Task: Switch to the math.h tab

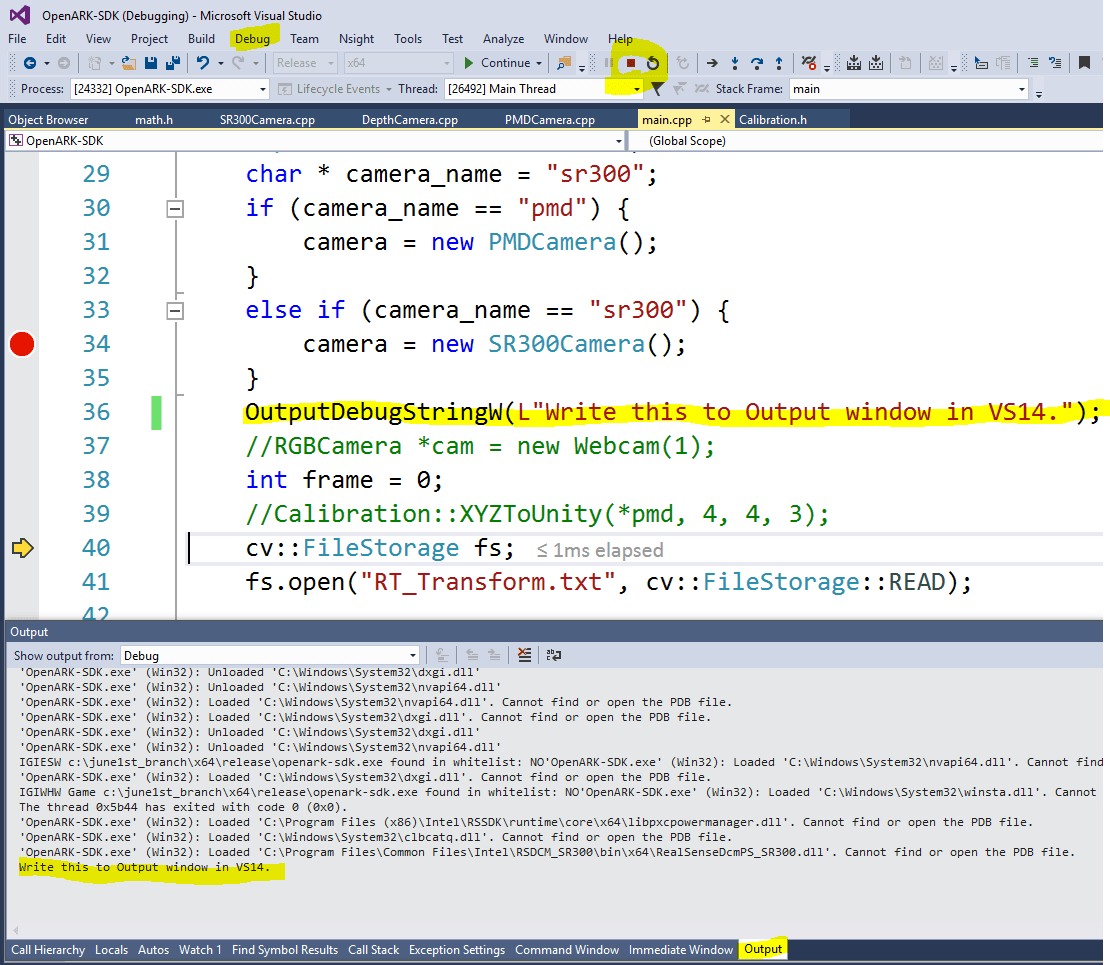Action: 154,120
